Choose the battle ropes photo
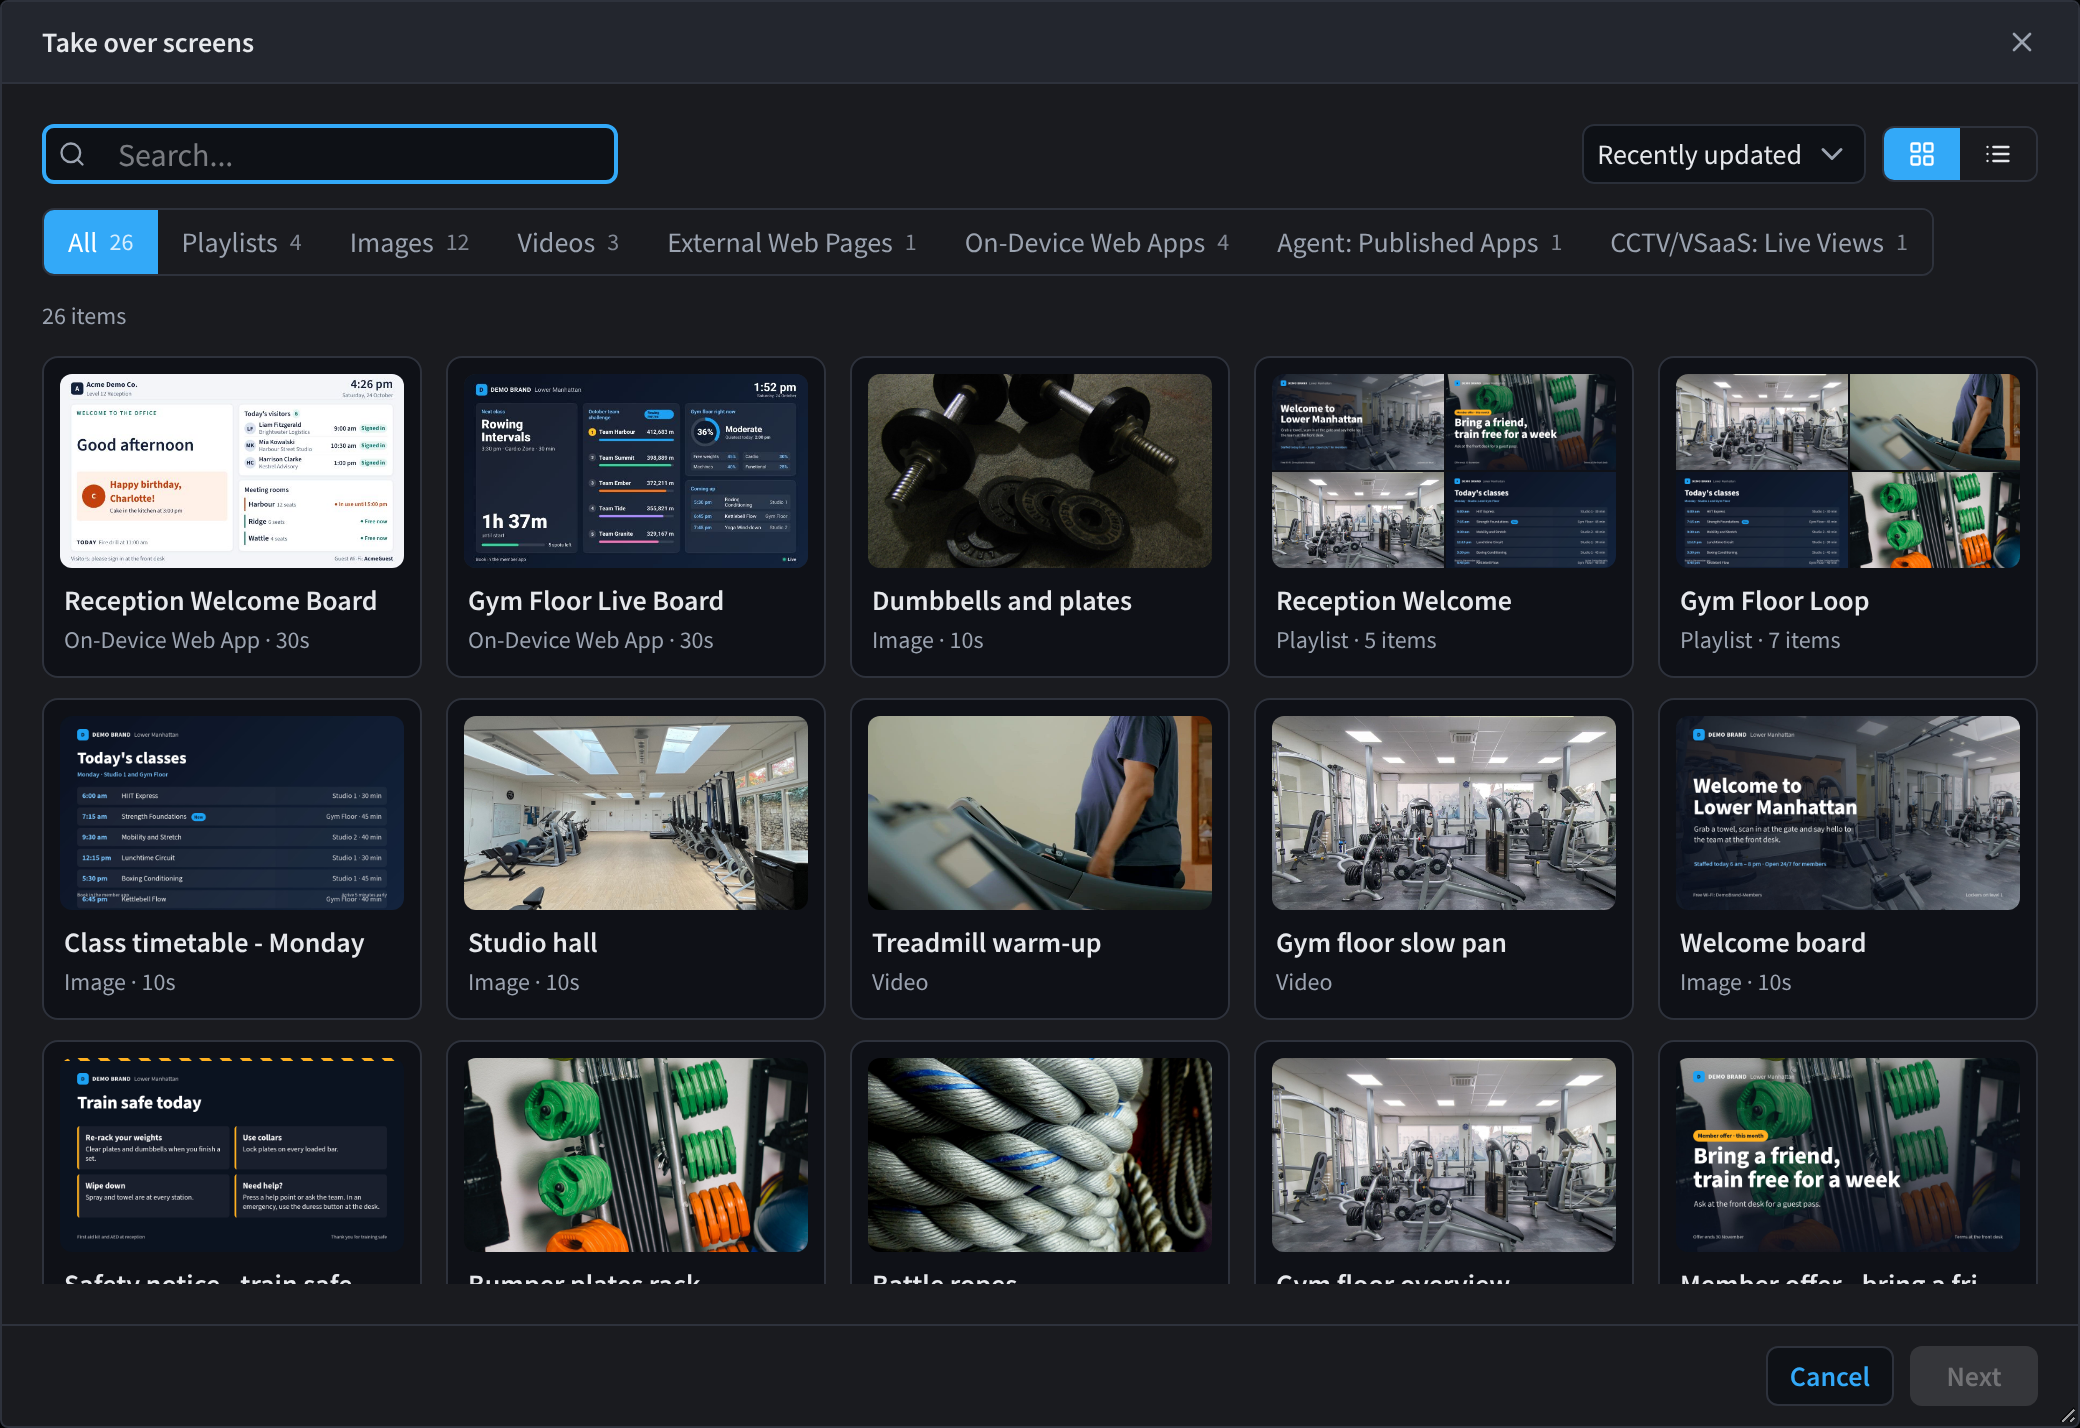2080x1428 pixels. [1040, 1155]
